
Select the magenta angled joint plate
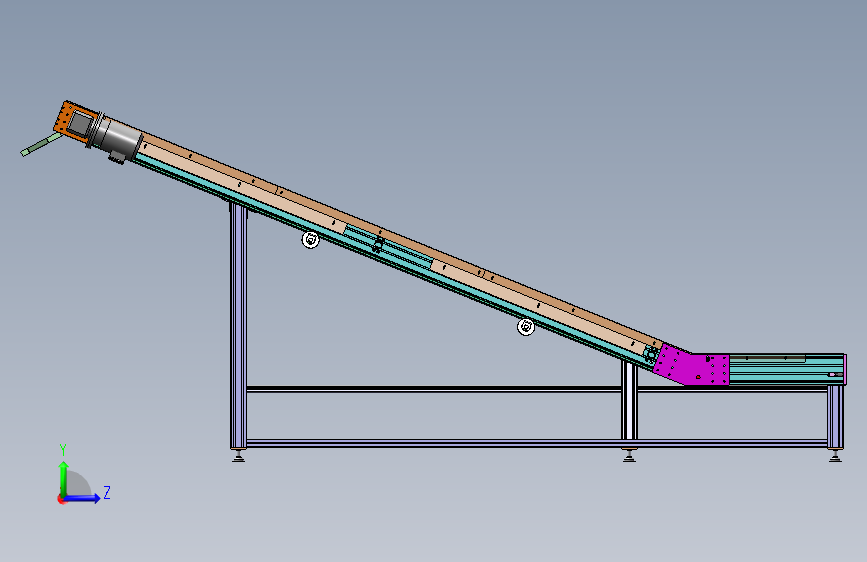(691, 364)
